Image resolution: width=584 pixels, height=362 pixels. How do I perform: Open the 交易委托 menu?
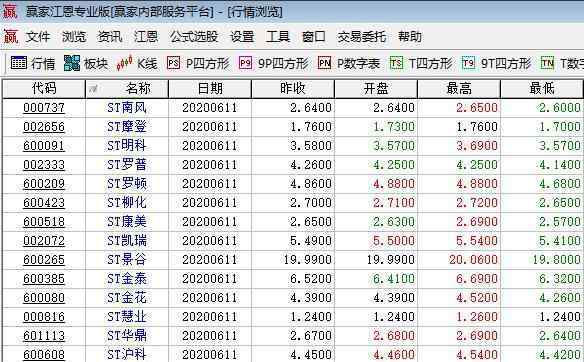coord(362,36)
